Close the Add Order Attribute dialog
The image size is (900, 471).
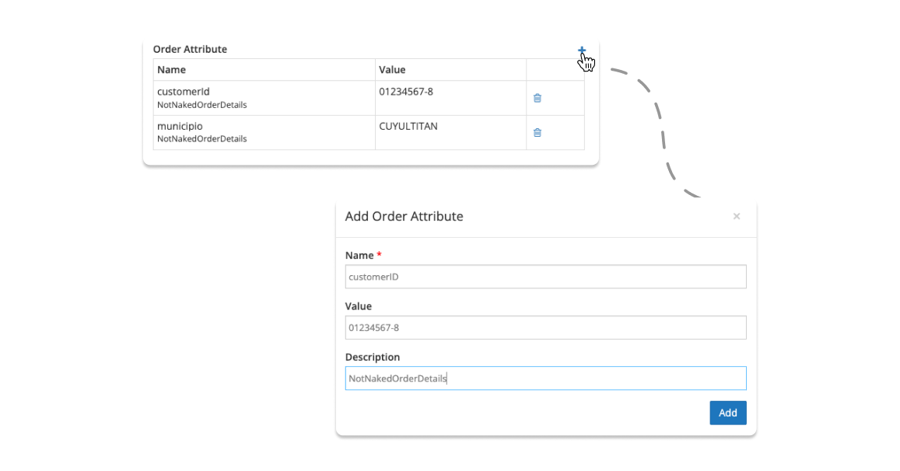[x=737, y=216]
